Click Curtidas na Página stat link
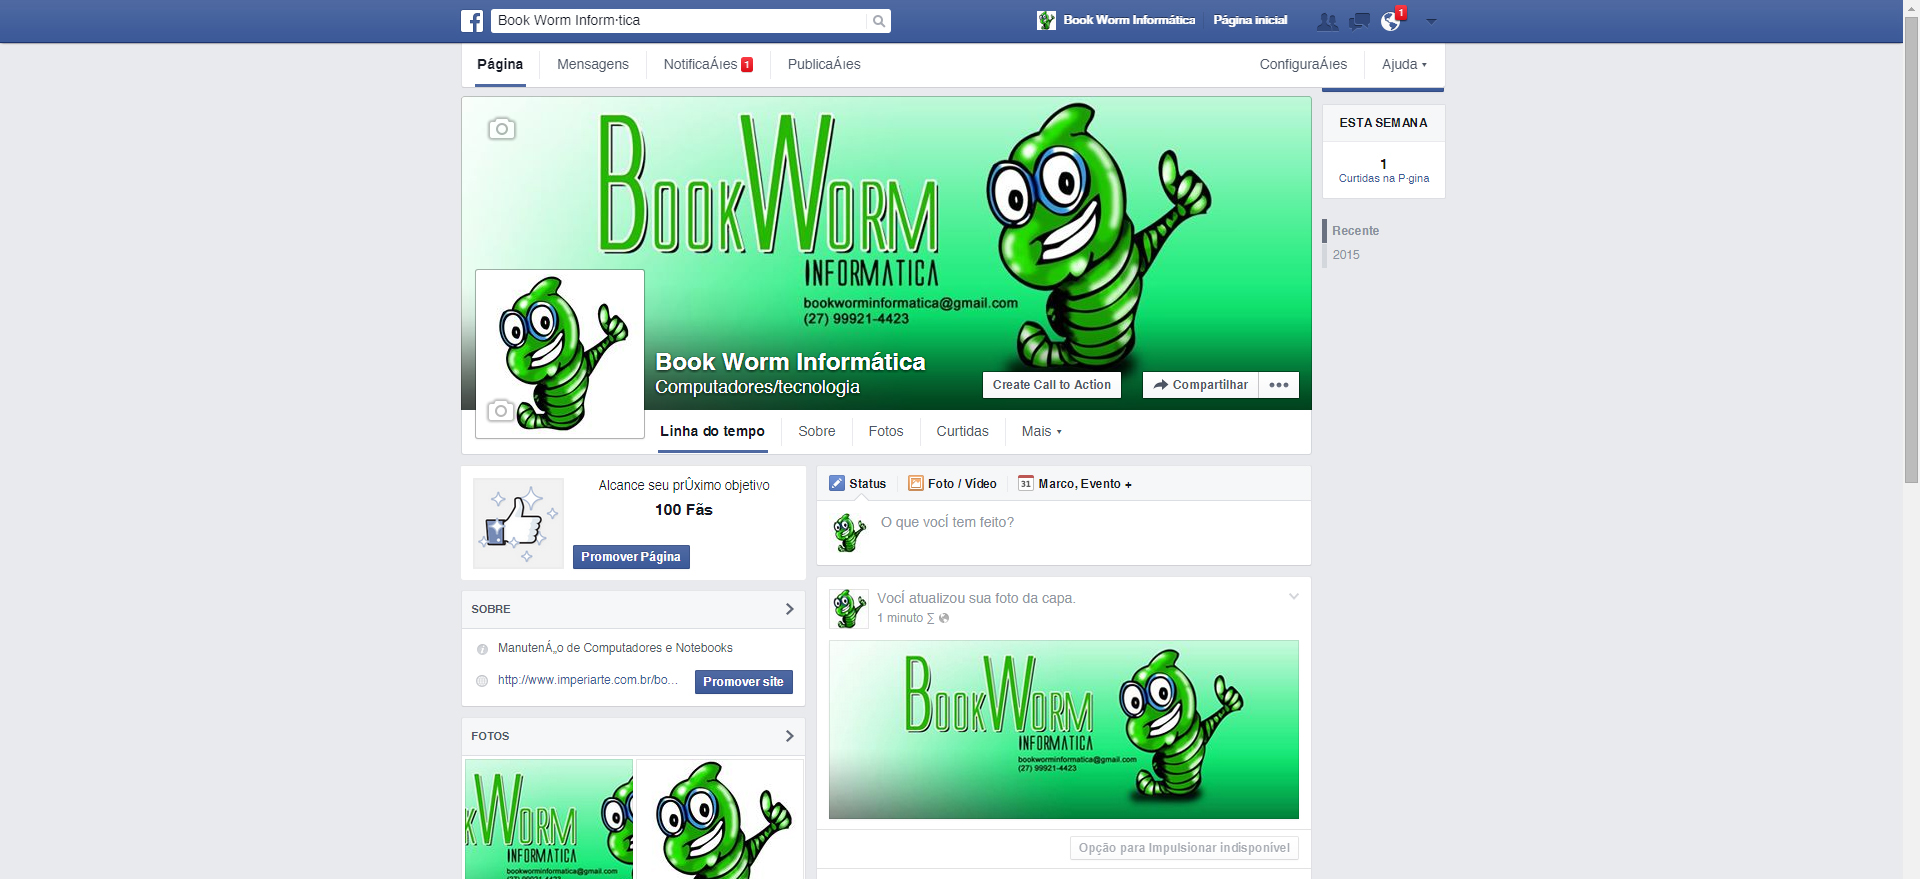 pyautogui.click(x=1384, y=178)
